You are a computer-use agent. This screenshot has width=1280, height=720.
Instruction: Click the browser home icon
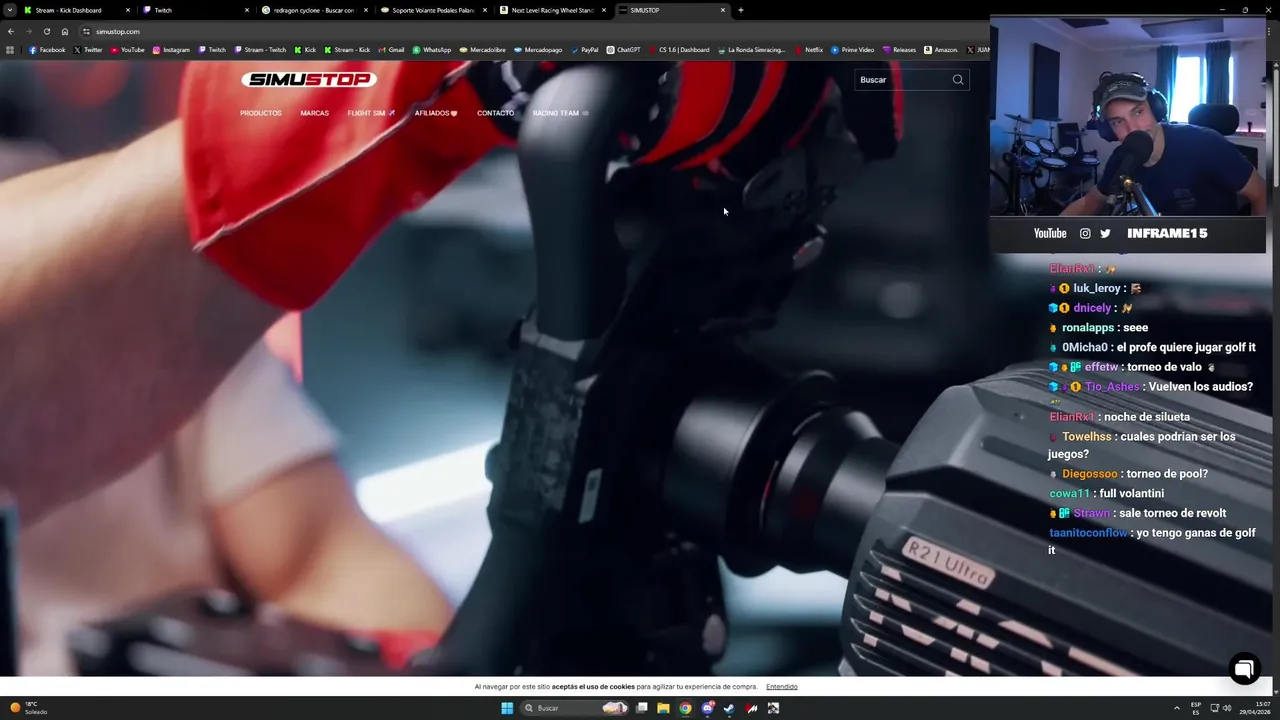pos(64,31)
